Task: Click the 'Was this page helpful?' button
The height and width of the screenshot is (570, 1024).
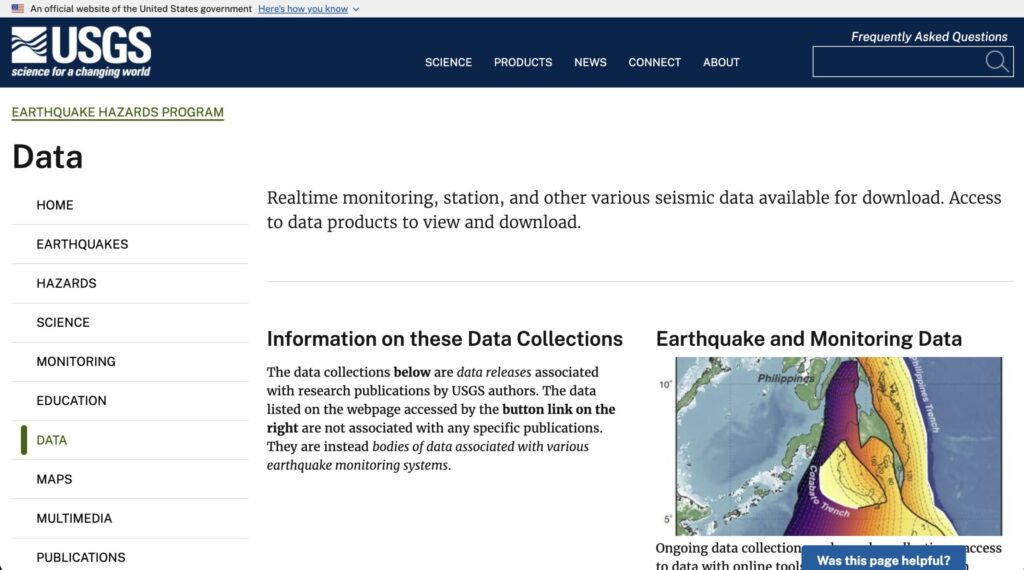Action: coord(883,560)
